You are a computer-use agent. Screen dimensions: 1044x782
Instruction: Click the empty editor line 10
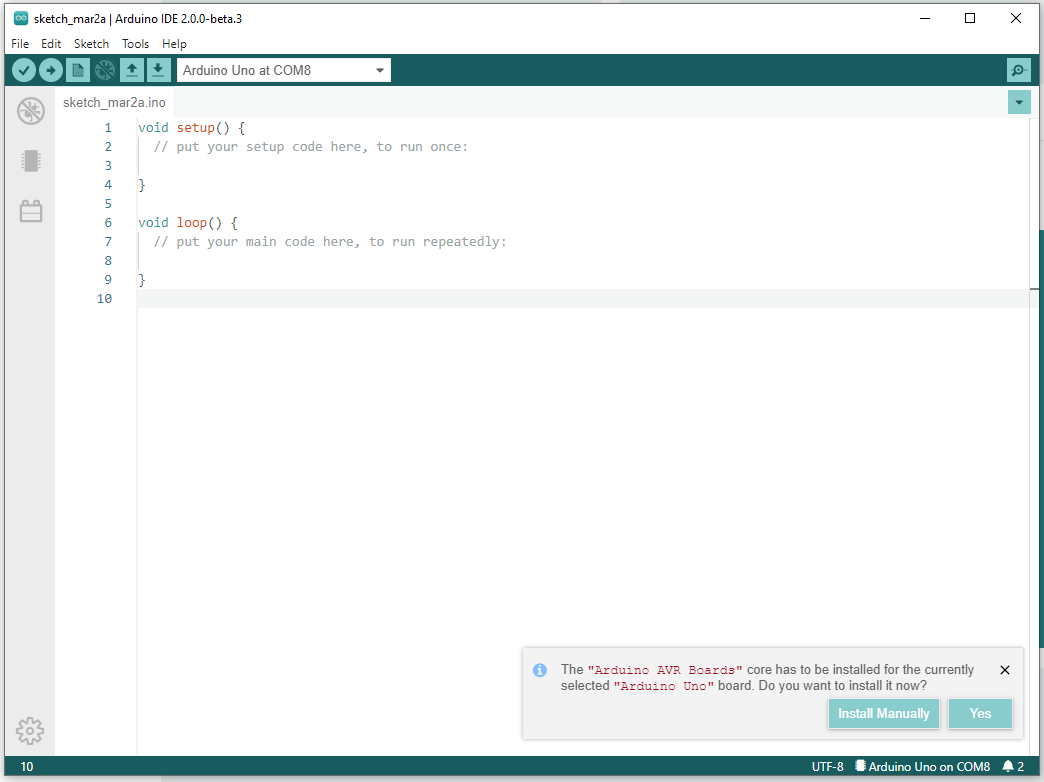click(583, 298)
